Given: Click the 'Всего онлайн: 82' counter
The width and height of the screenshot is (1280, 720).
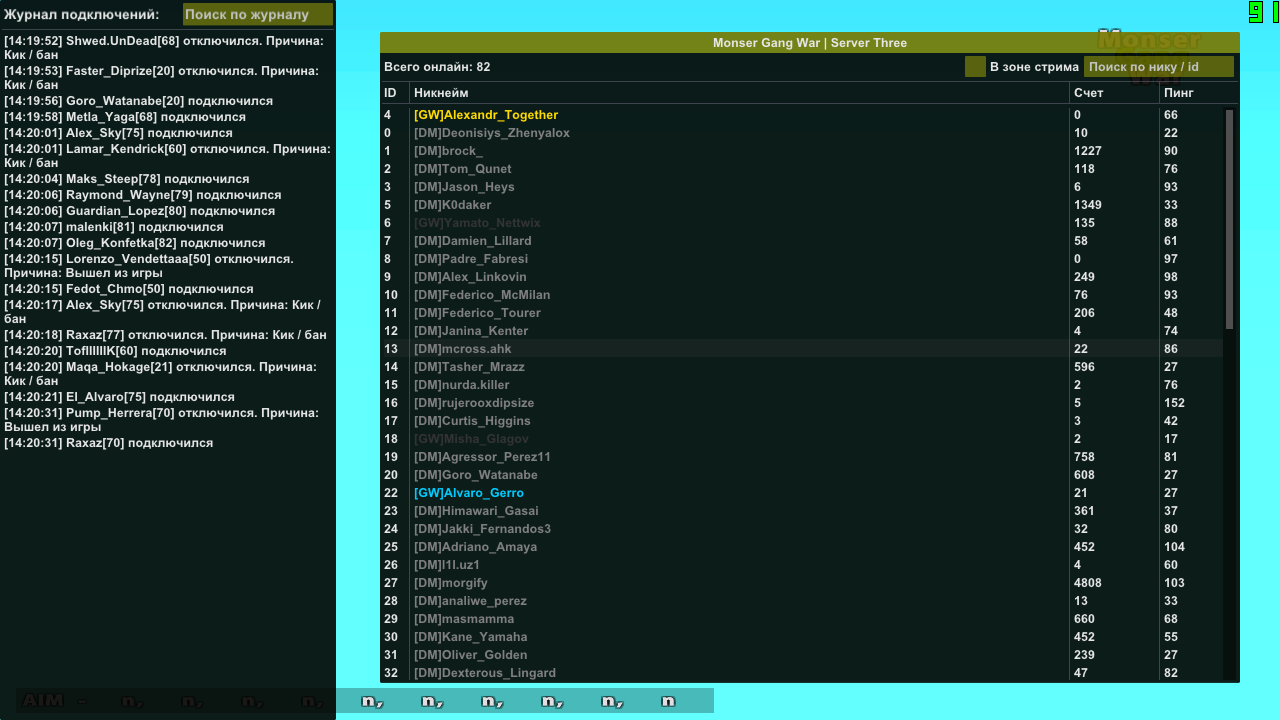Looking at the screenshot, I should coord(437,67).
